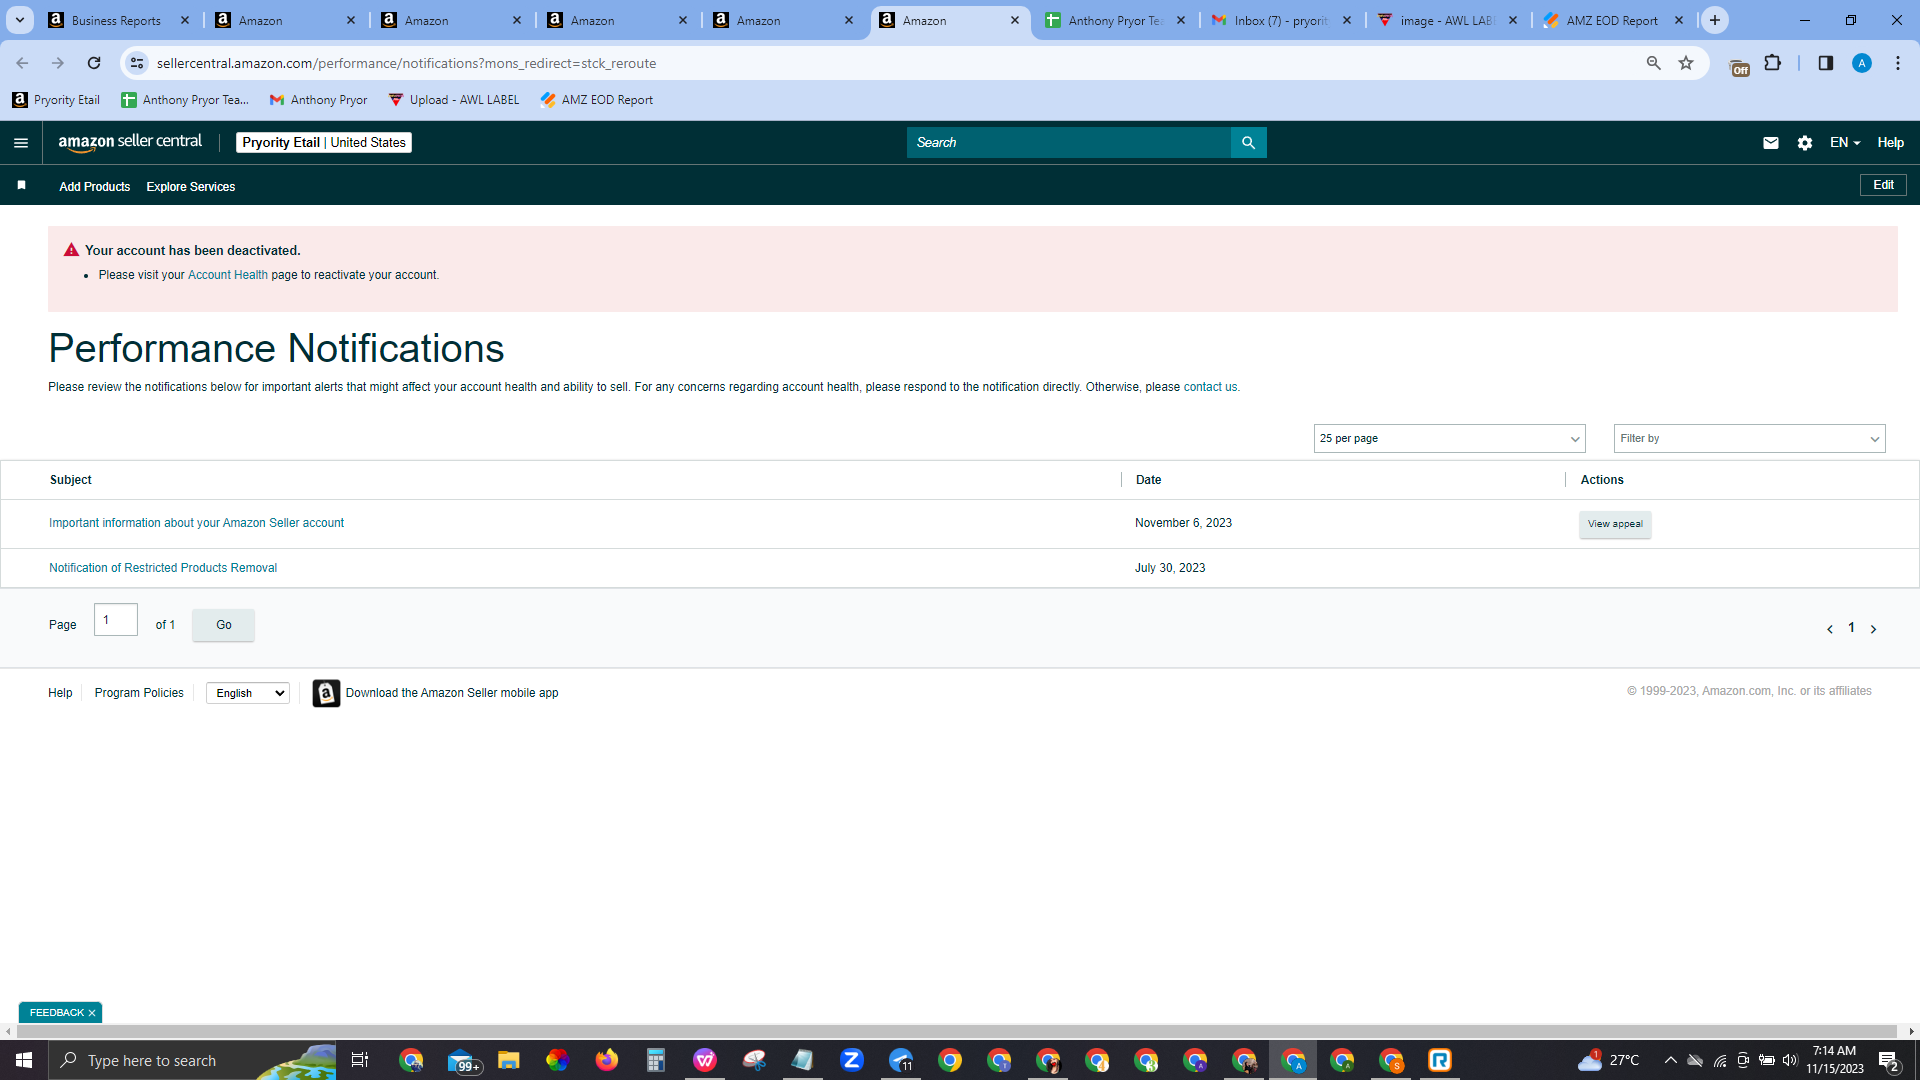1920x1080 pixels.
Task: Click the Seller Central search field
Action: [1068, 143]
